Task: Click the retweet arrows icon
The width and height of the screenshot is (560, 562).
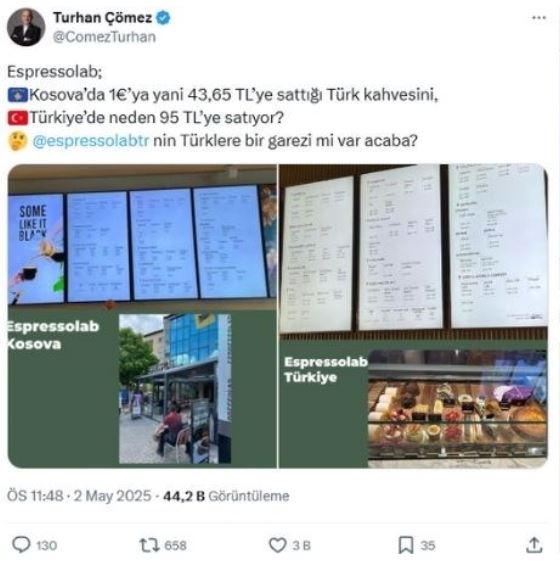Action: (149, 545)
